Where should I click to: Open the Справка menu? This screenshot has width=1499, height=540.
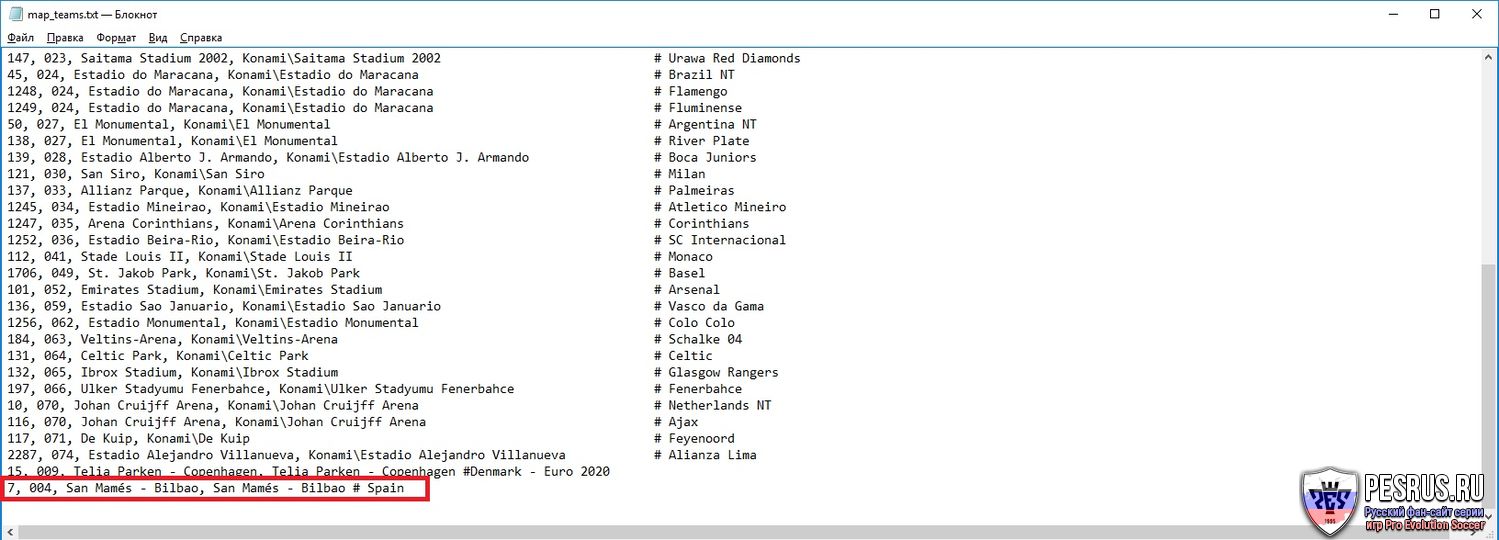pyautogui.click(x=201, y=38)
